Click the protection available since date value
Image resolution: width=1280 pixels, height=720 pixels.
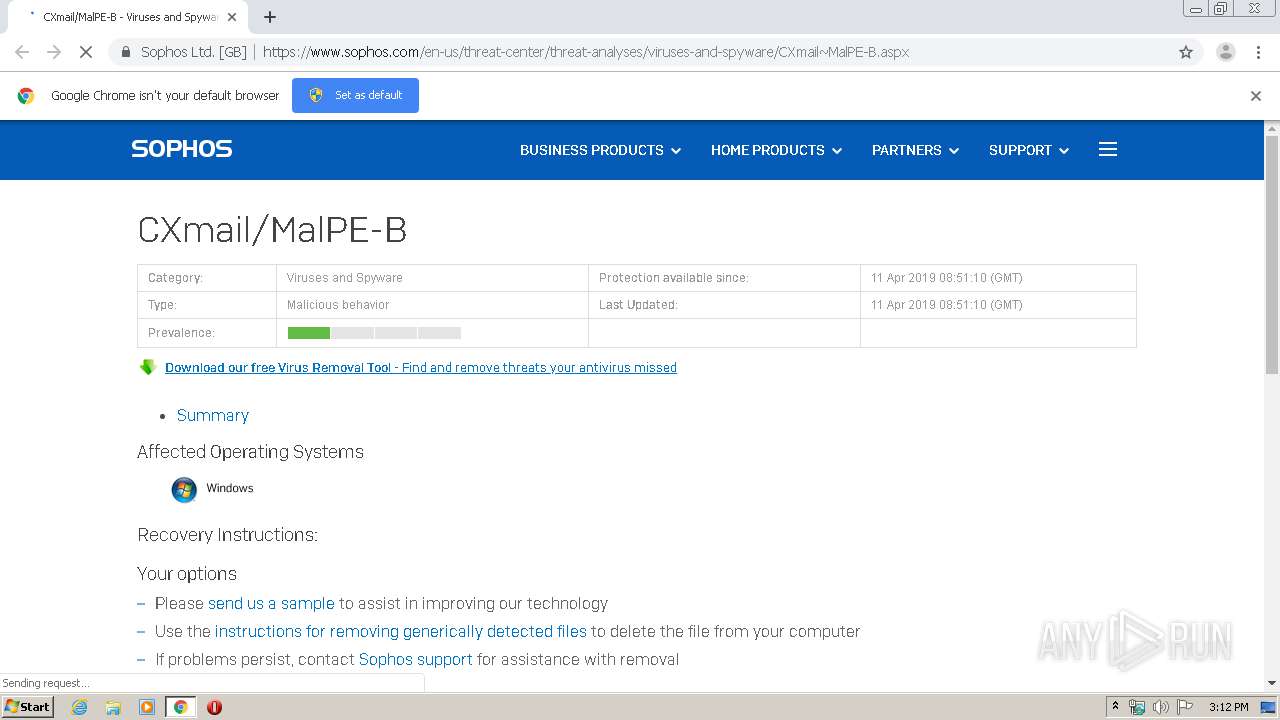(946, 278)
